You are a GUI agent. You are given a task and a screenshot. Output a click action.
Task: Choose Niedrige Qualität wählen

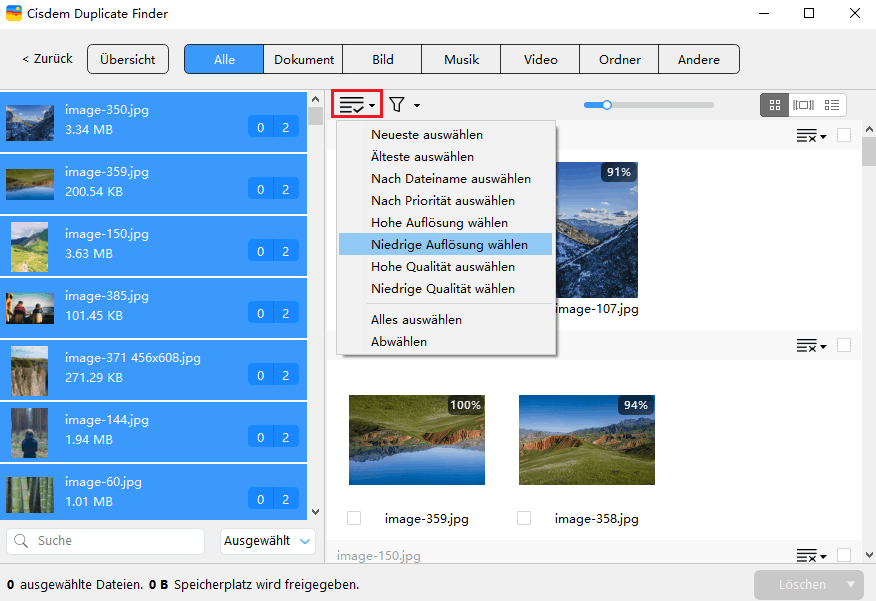point(445,288)
